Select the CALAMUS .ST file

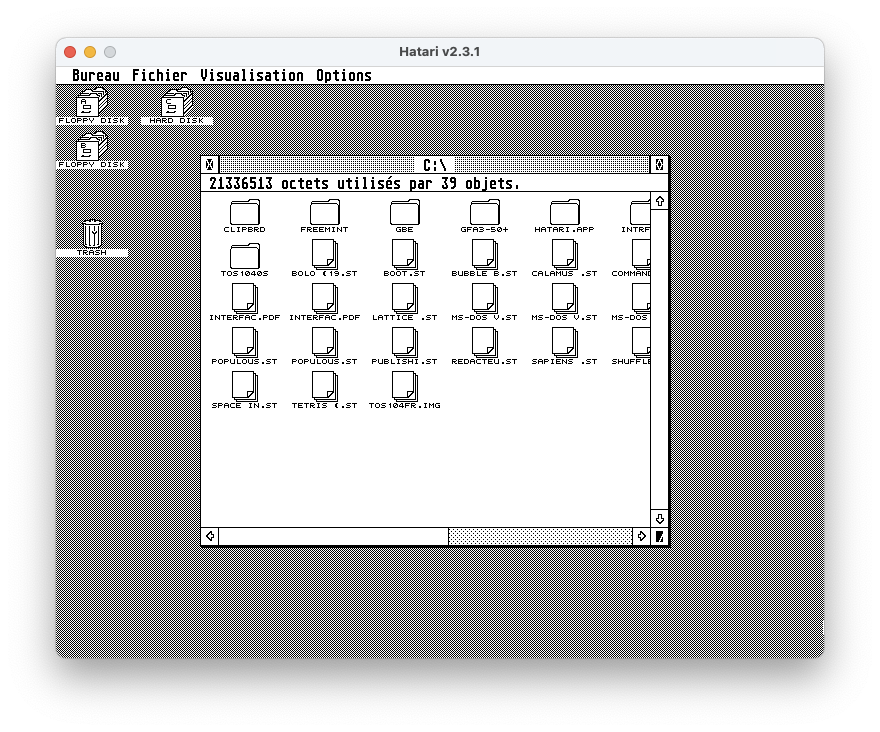click(x=565, y=258)
